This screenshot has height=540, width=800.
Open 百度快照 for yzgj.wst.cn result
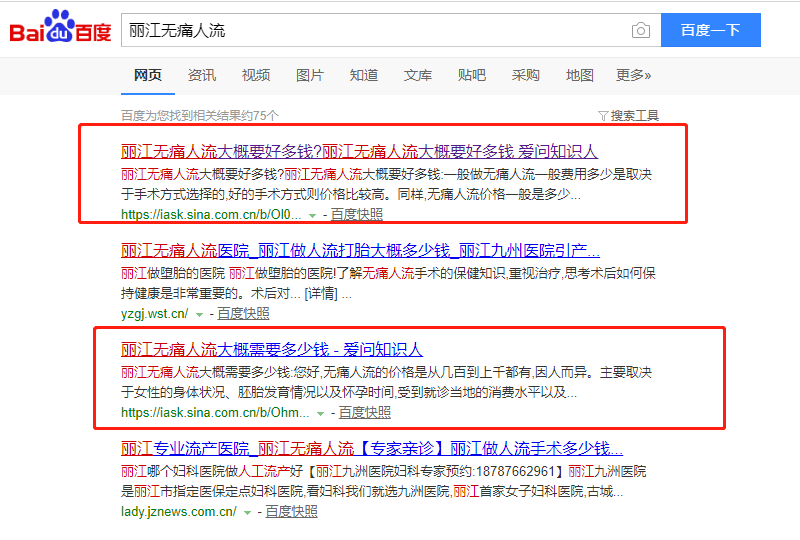(x=243, y=313)
